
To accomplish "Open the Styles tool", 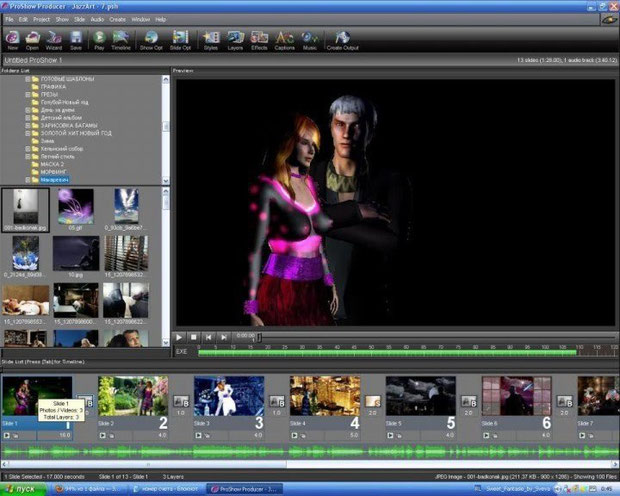I will [211, 40].
